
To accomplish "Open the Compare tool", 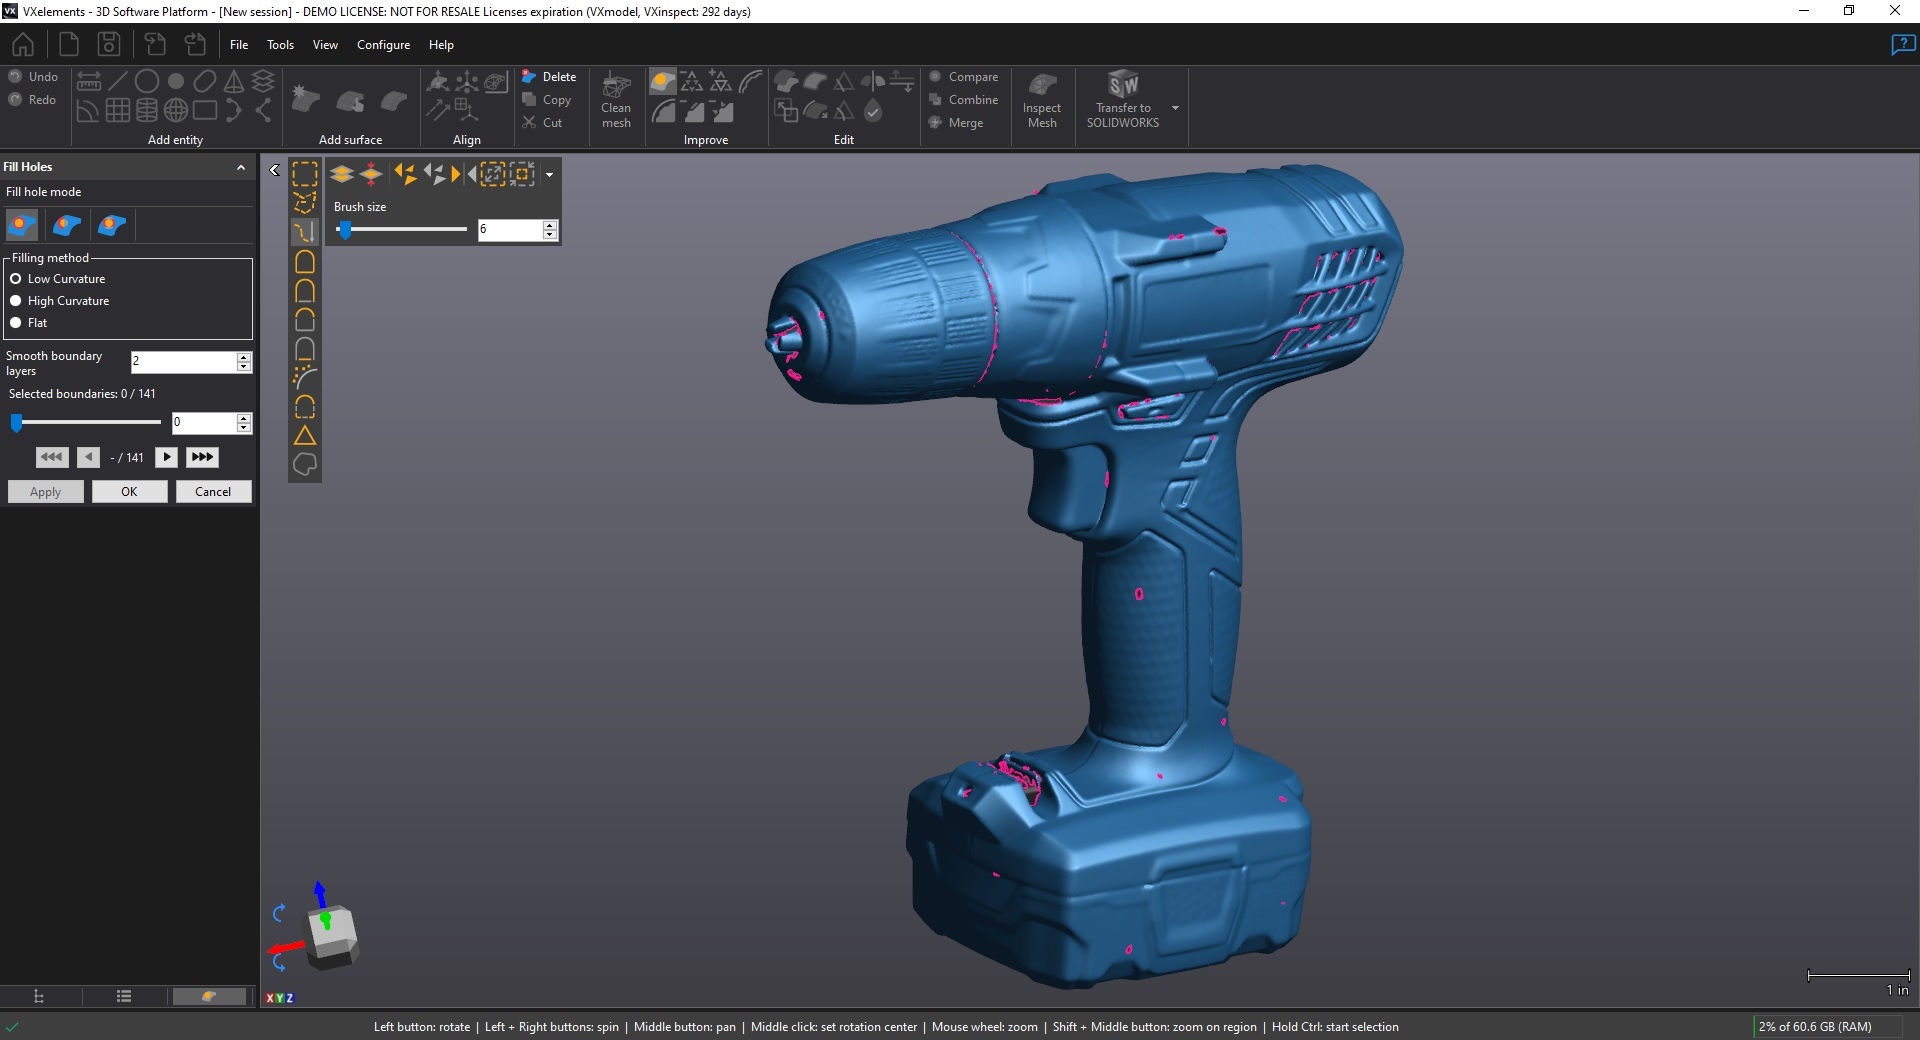I will [963, 76].
